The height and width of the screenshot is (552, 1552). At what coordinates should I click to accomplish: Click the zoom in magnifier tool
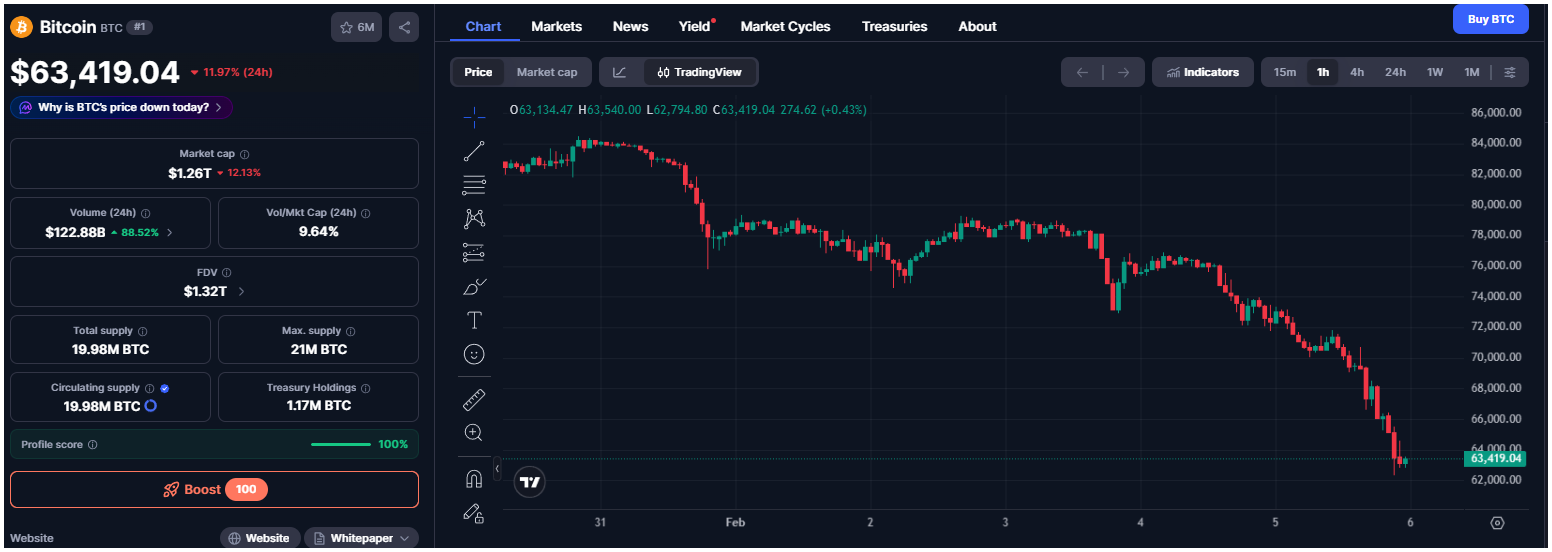pyautogui.click(x=474, y=433)
